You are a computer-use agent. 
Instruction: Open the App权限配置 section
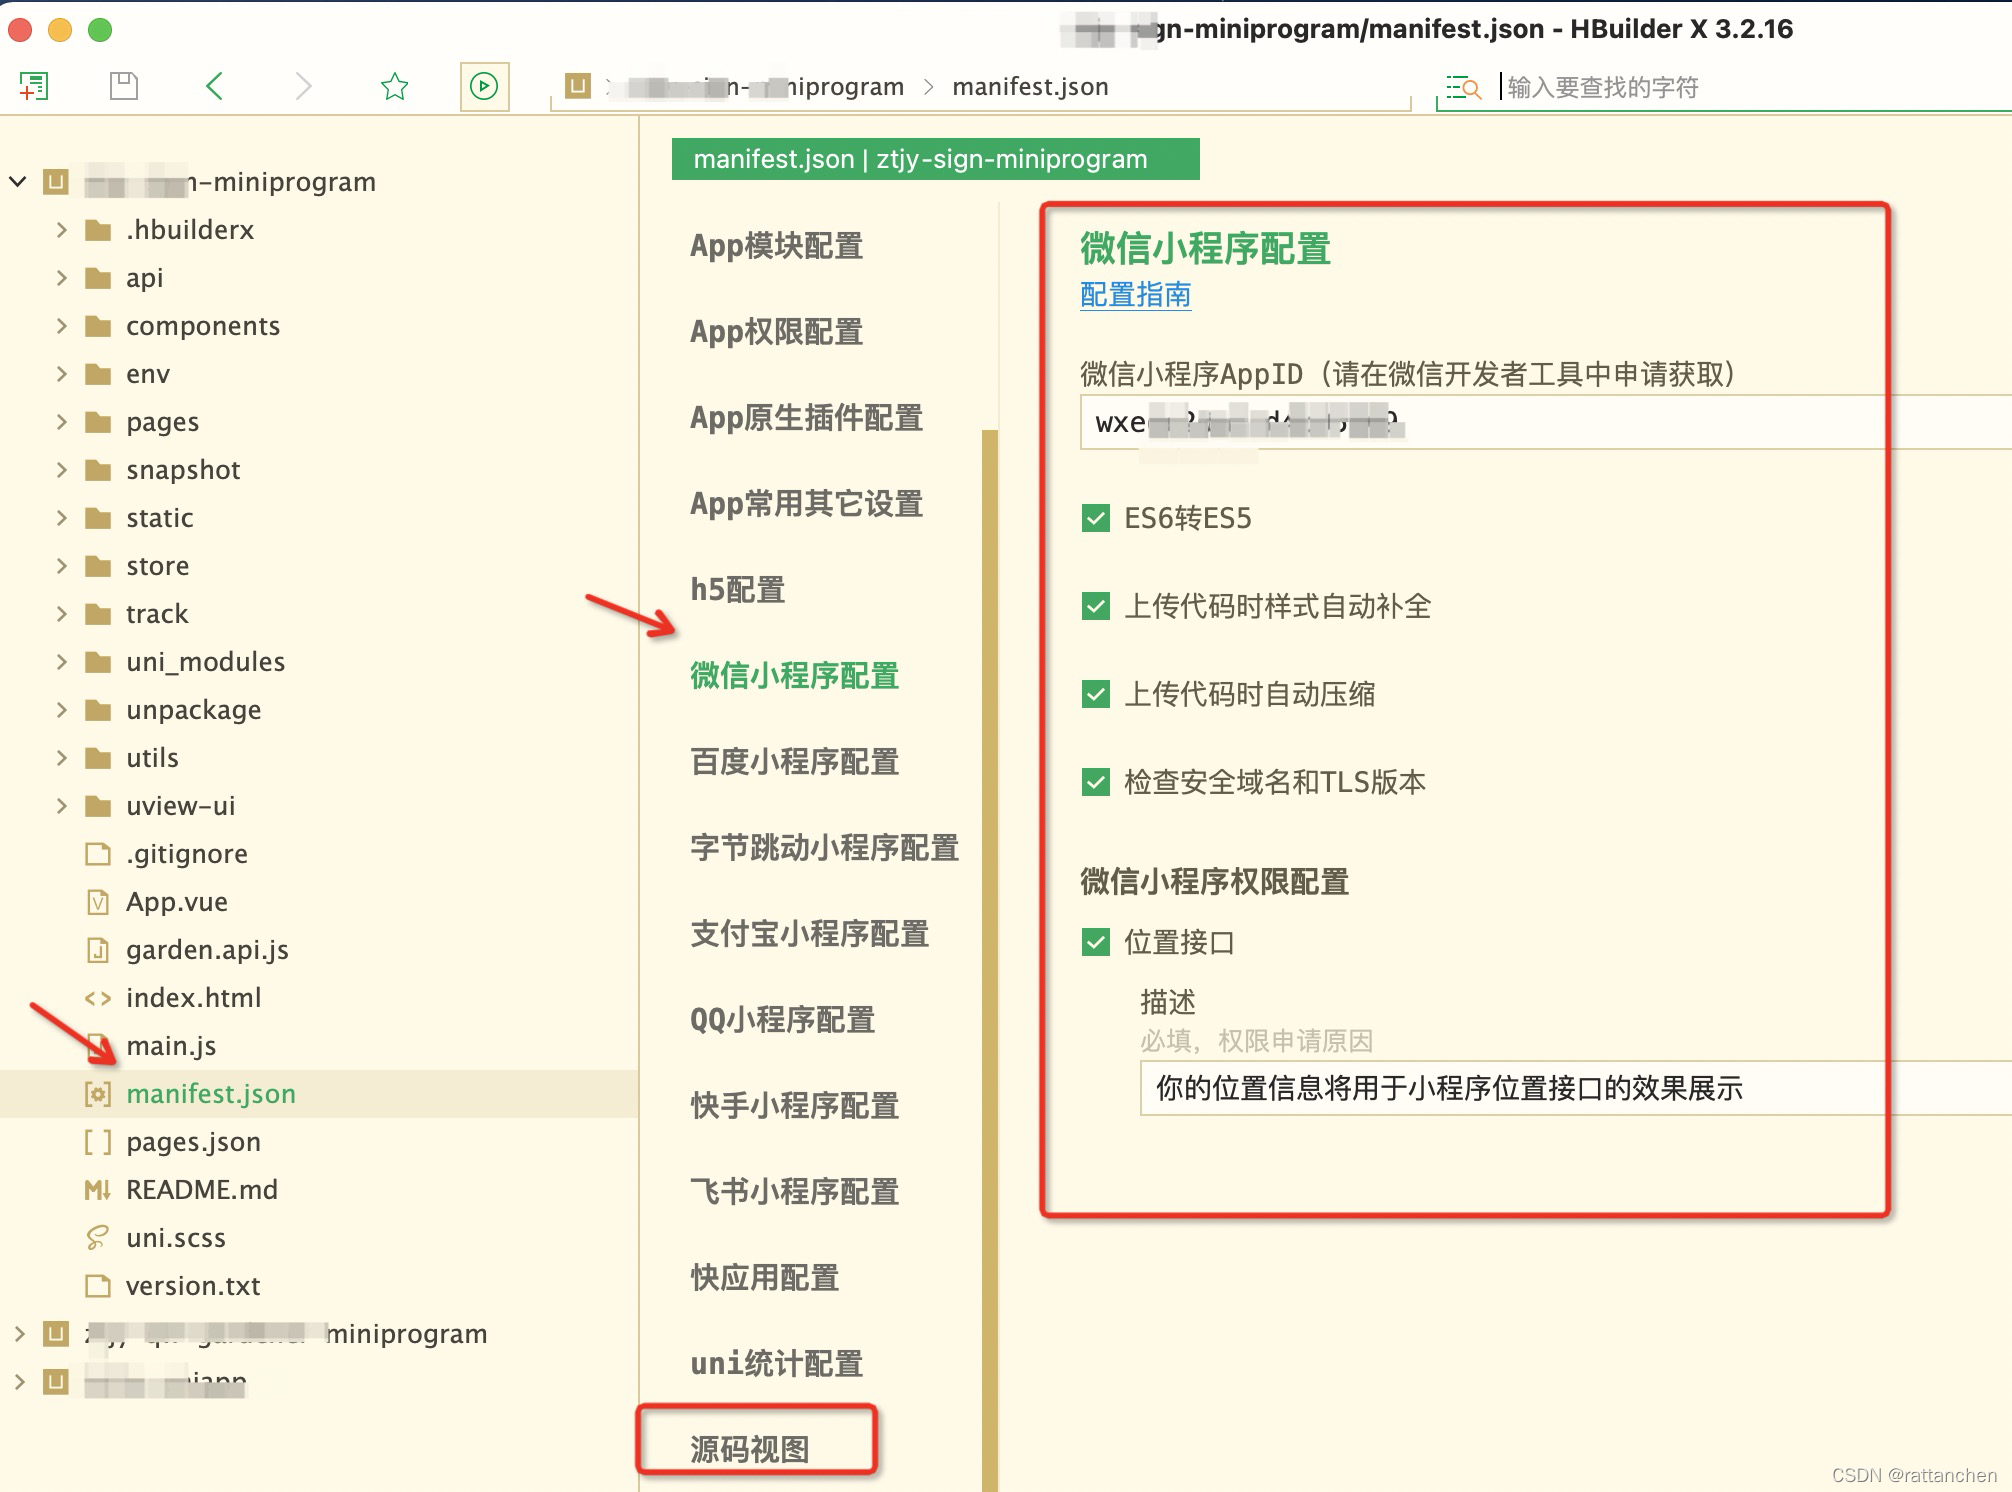pyautogui.click(x=777, y=332)
